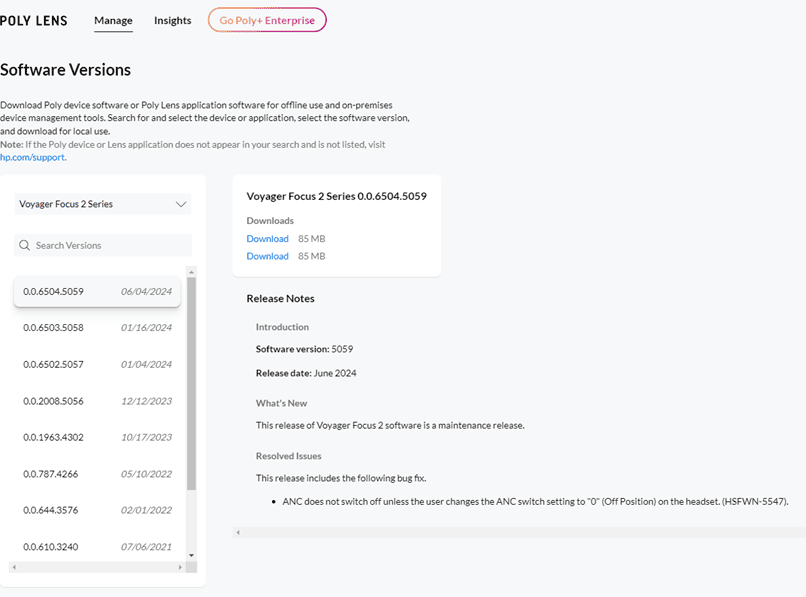The width and height of the screenshot is (806, 597).
Task: Click the version list scroll up arrow
Action: click(x=192, y=271)
